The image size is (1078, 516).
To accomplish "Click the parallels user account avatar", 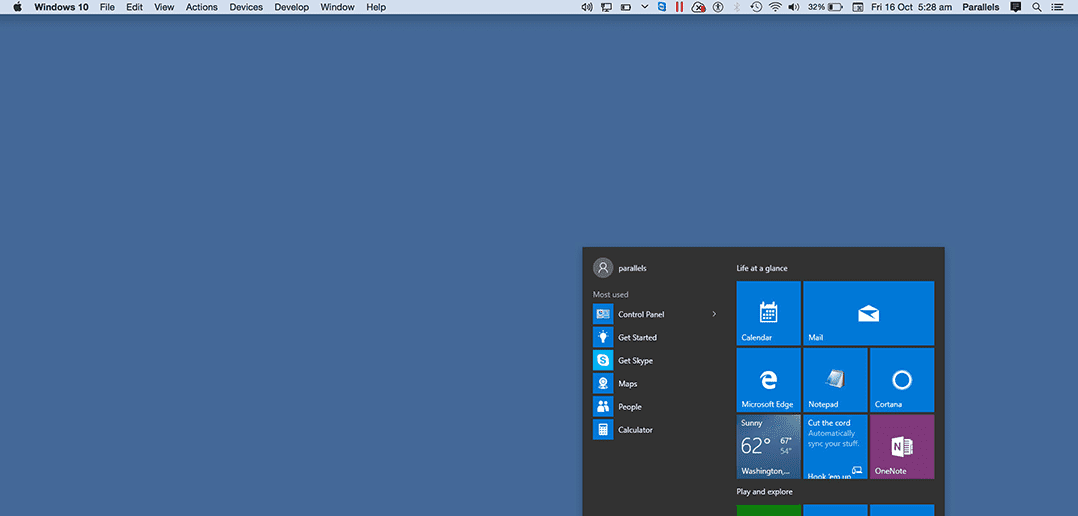I will coord(603,268).
